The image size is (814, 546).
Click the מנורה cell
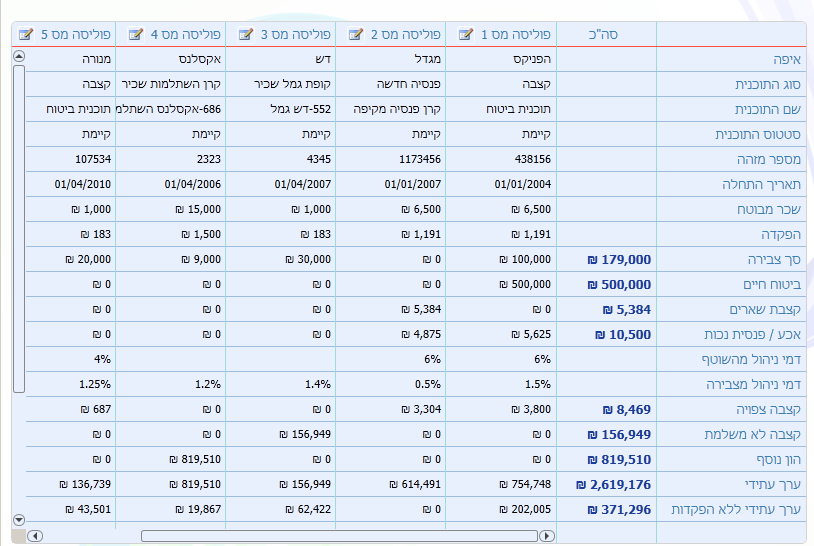pyautogui.click(x=97, y=59)
